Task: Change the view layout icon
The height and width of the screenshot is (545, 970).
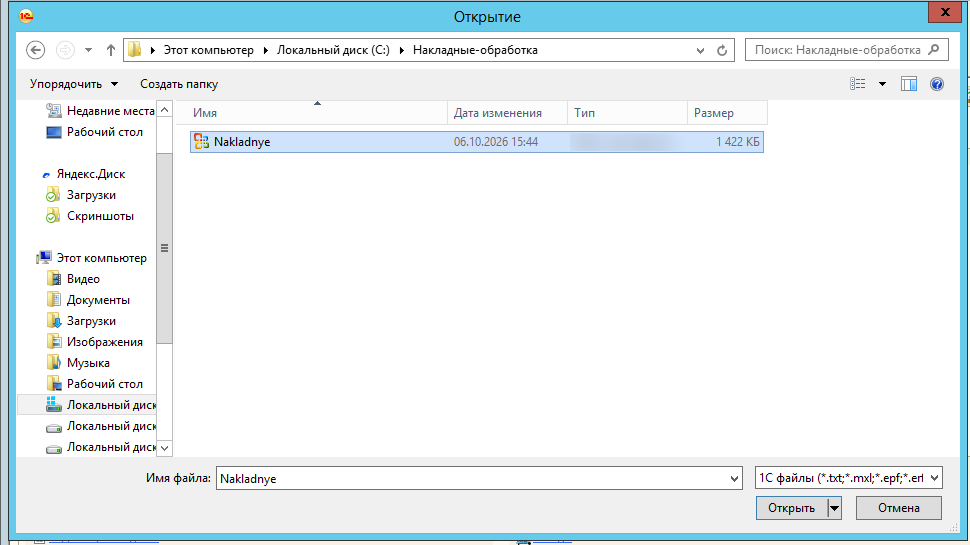Action: point(857,84)
